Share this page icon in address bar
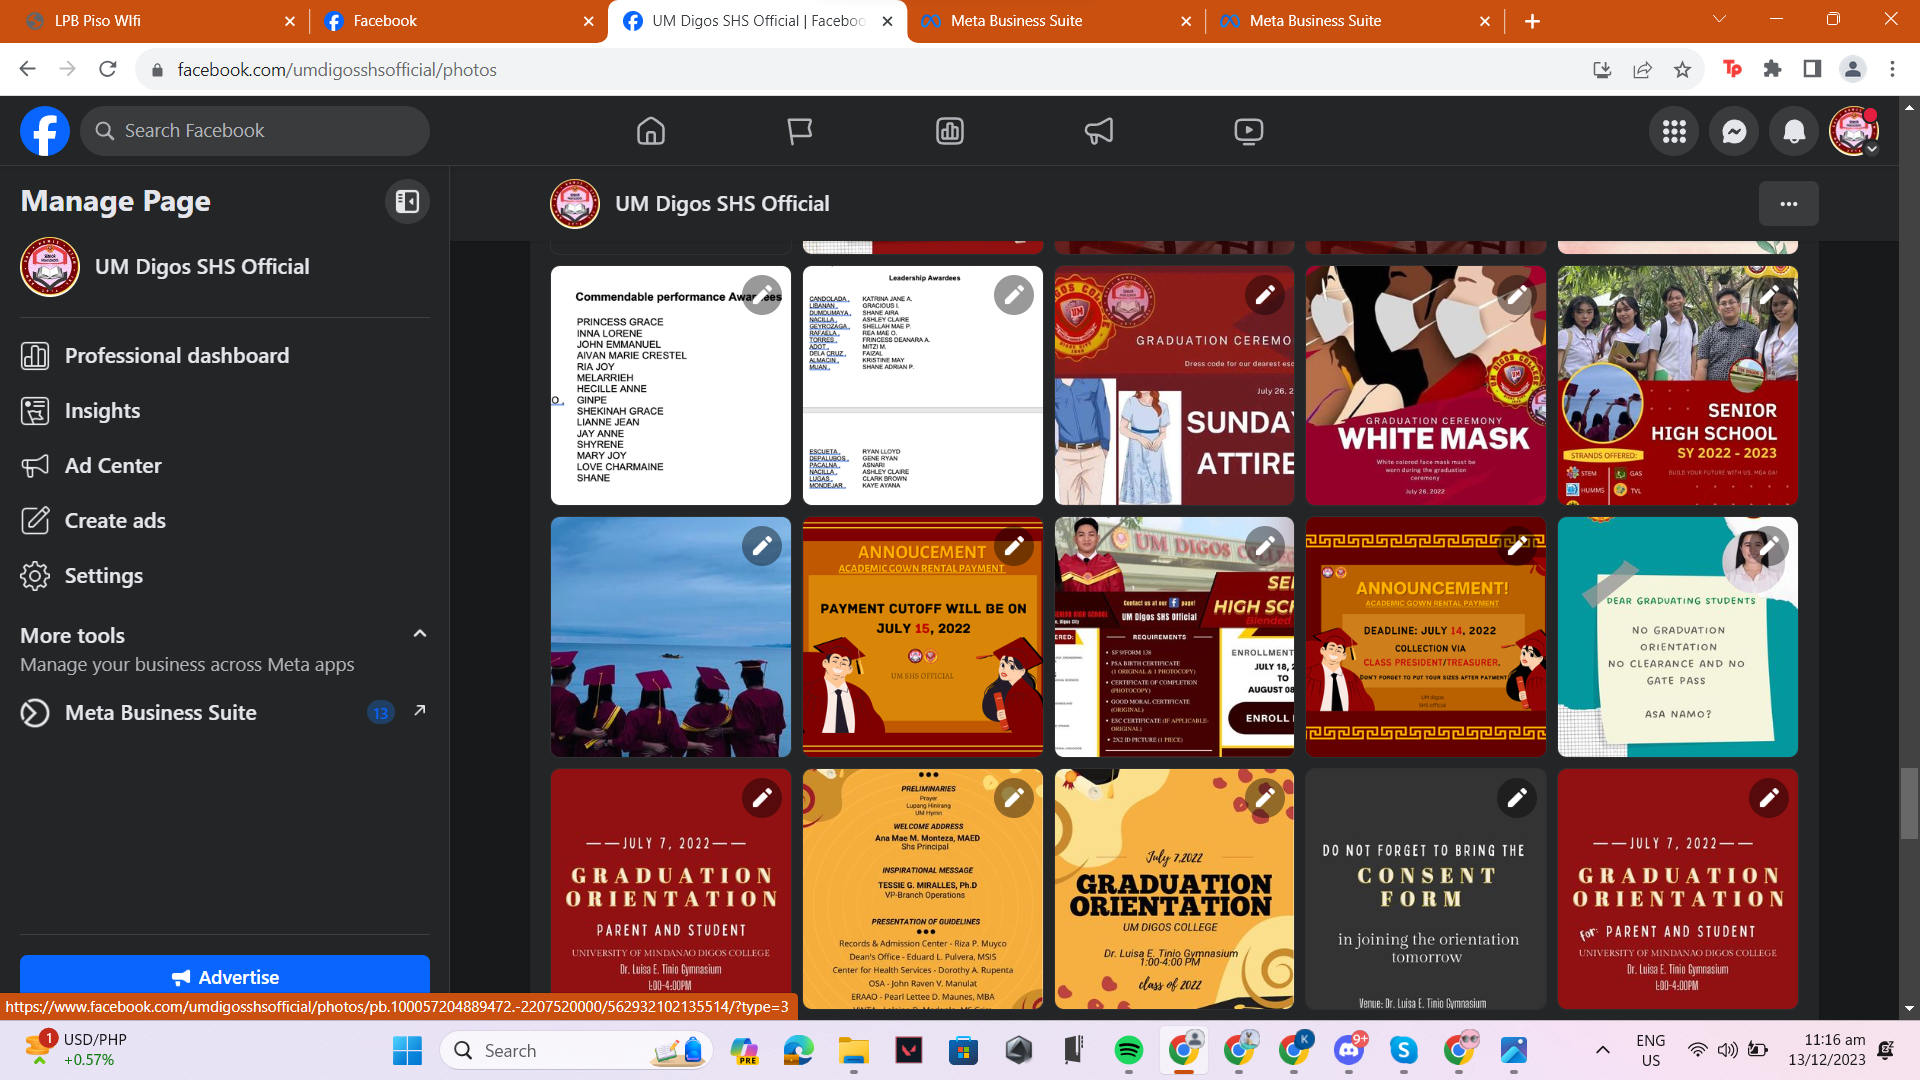The image size is (1920, 1080). tap(1643, 69)
